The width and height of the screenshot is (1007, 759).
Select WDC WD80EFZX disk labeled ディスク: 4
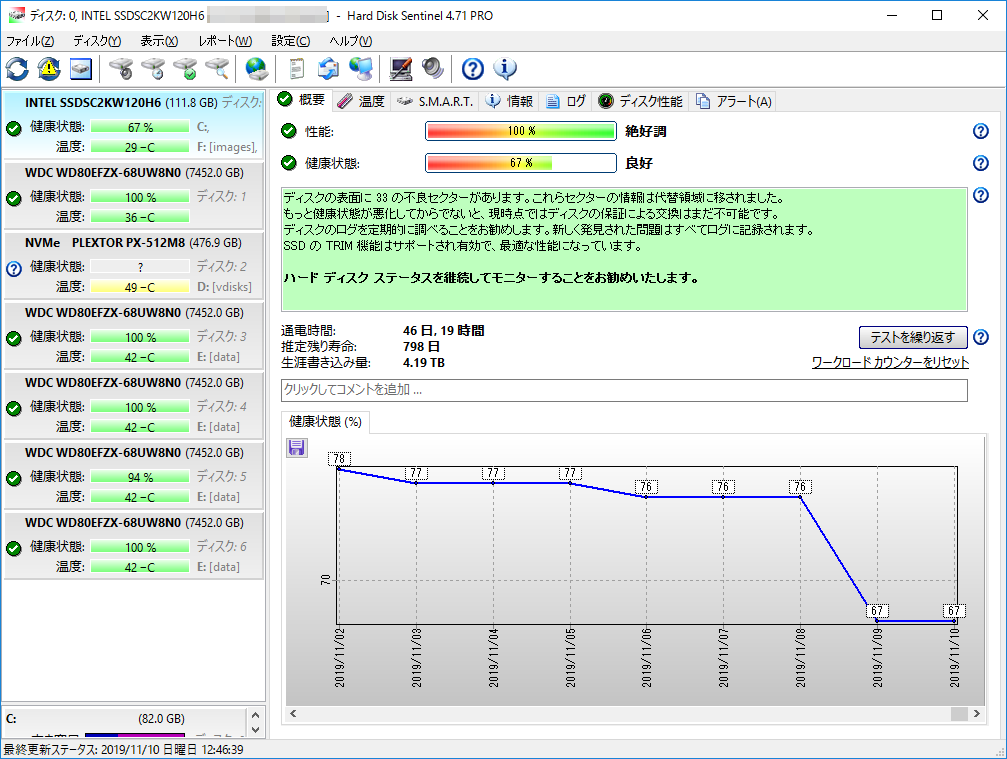pyautogui.click(x=133, y=406)
